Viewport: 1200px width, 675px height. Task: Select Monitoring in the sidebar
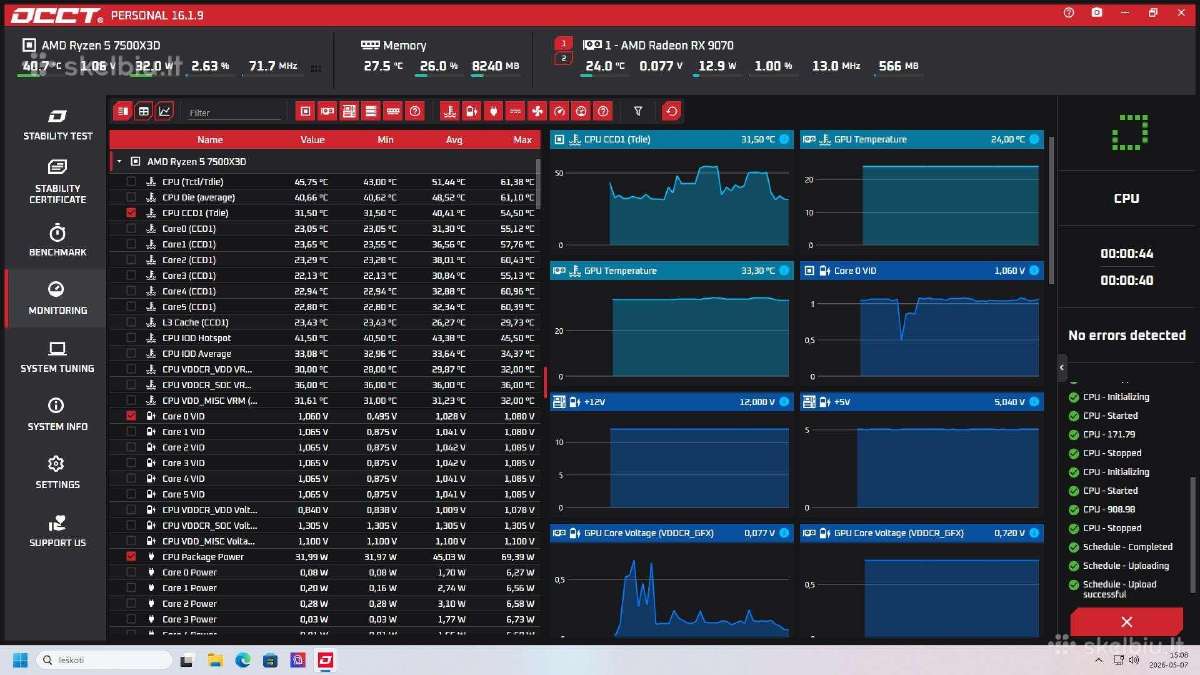tap(58, 298)
